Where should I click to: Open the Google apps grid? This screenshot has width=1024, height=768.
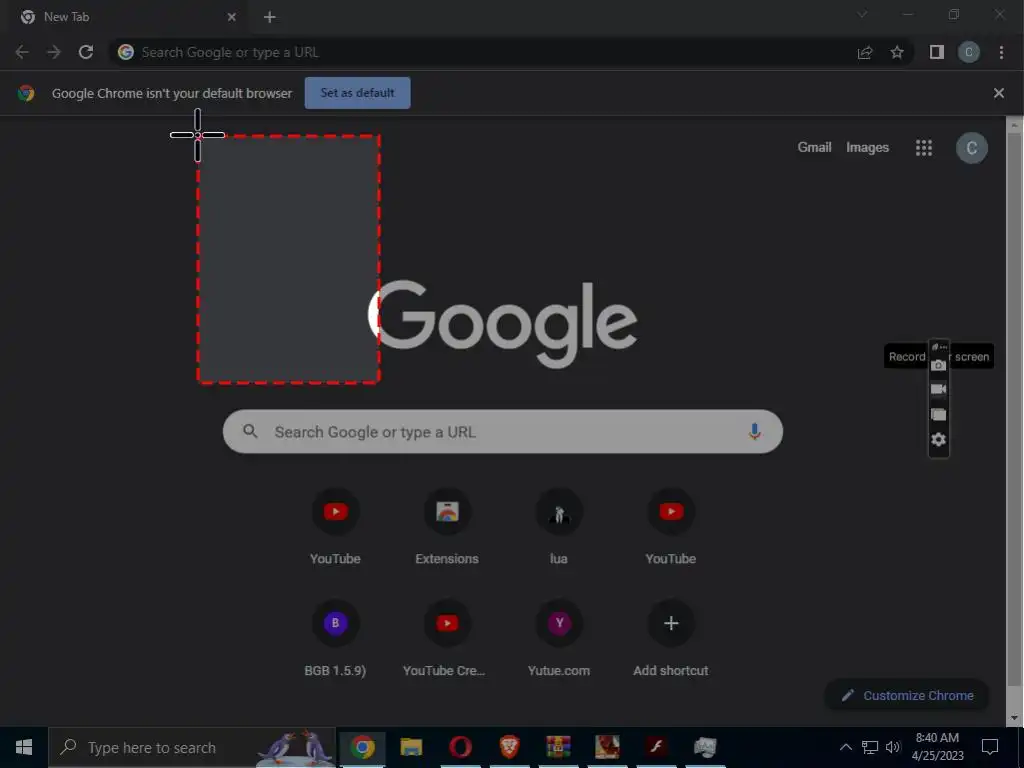(923, 148)
